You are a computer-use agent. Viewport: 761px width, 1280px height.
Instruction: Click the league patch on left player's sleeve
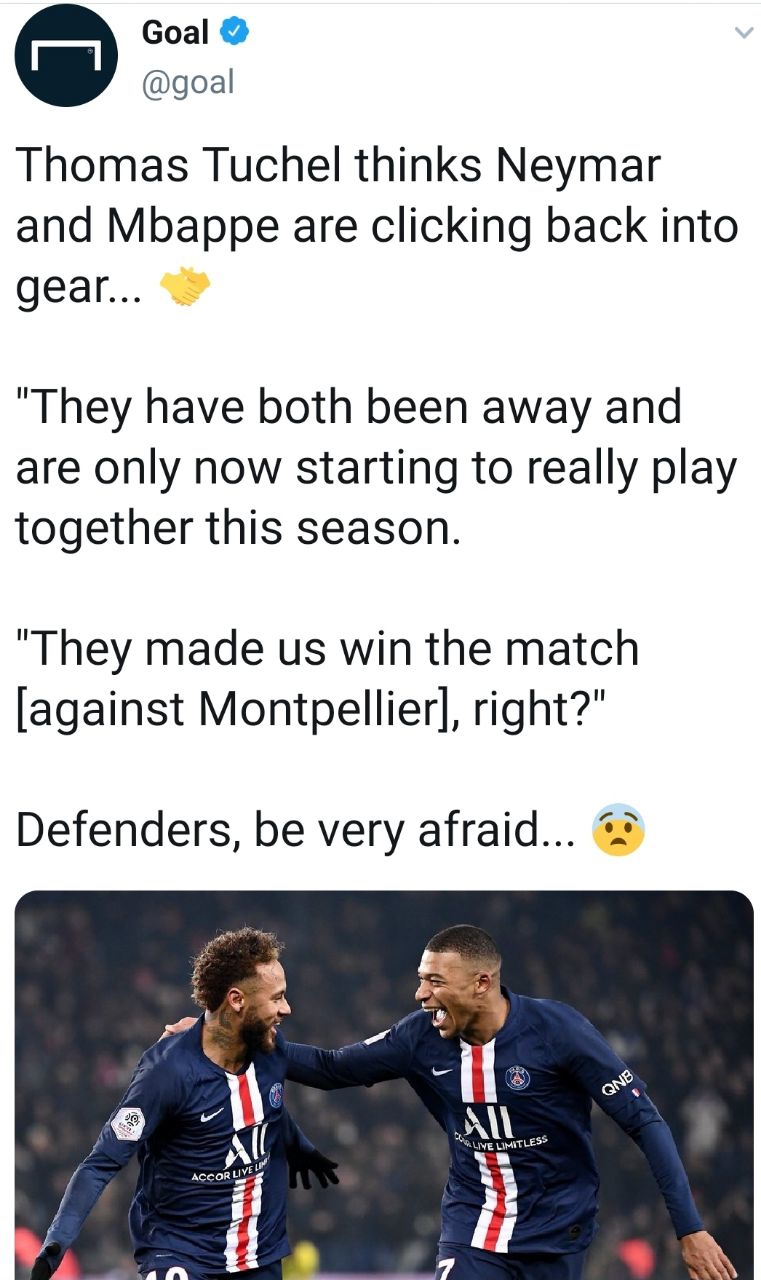(x=128, y=1123)
